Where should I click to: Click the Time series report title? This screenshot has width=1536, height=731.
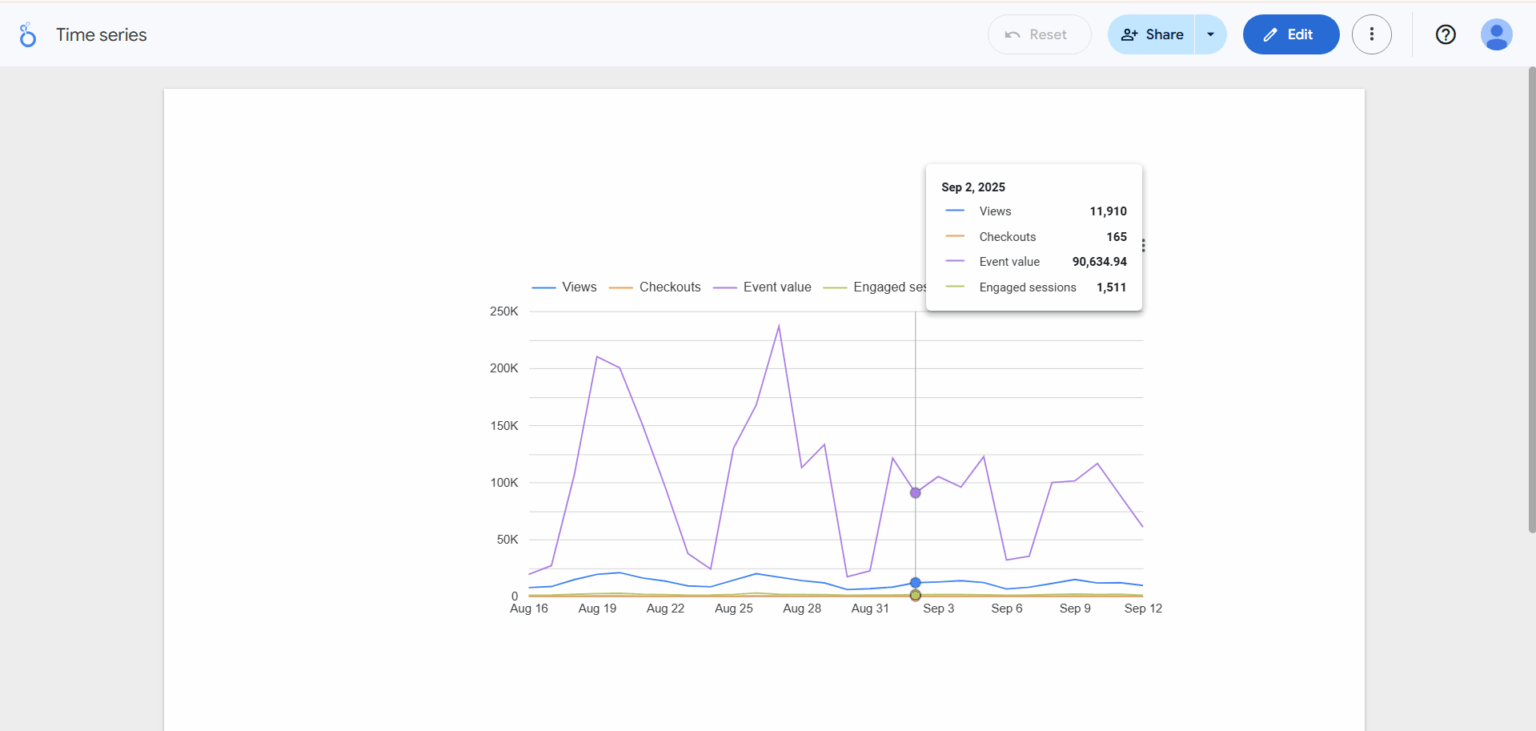101,34
